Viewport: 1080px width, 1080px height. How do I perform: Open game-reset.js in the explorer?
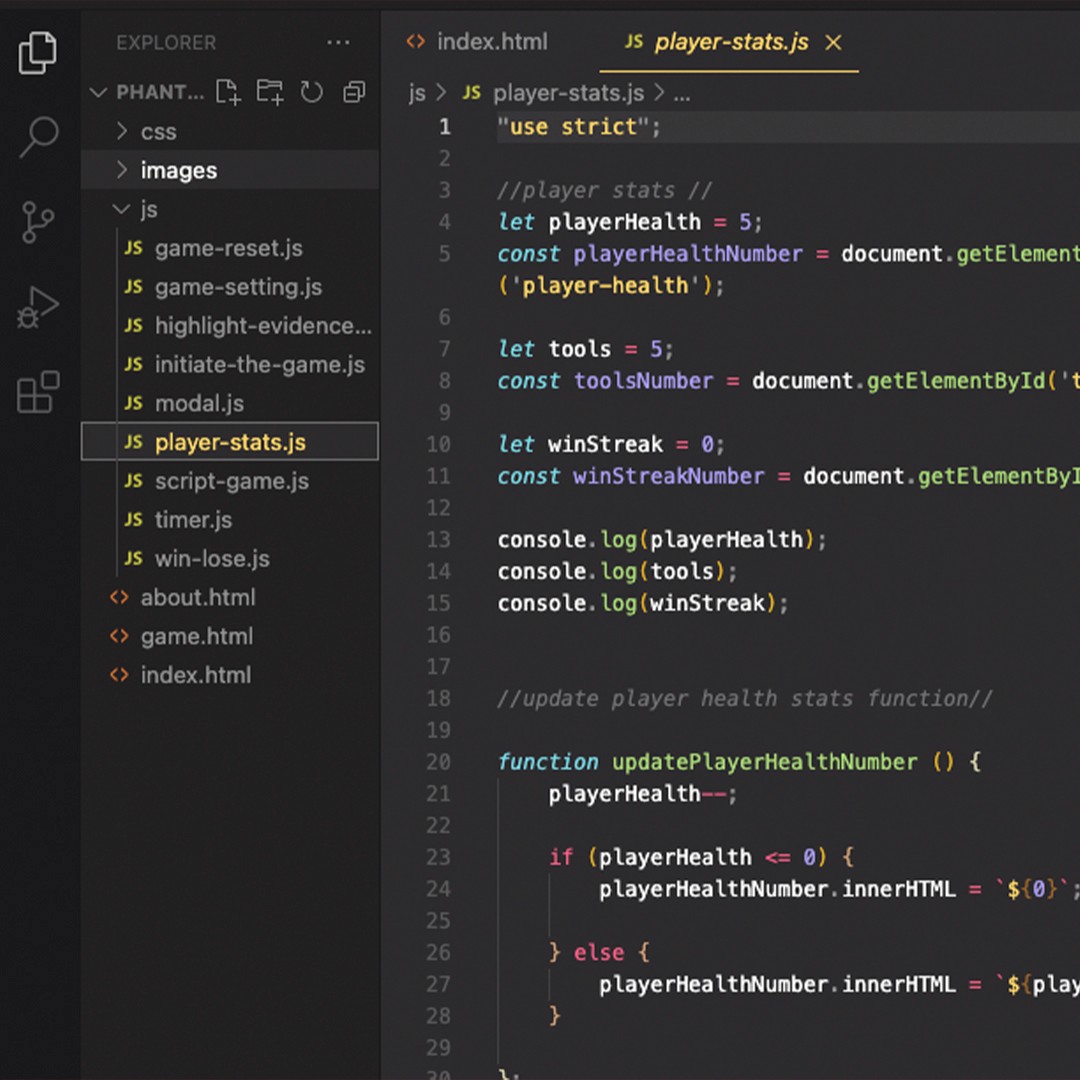point(230,247)
